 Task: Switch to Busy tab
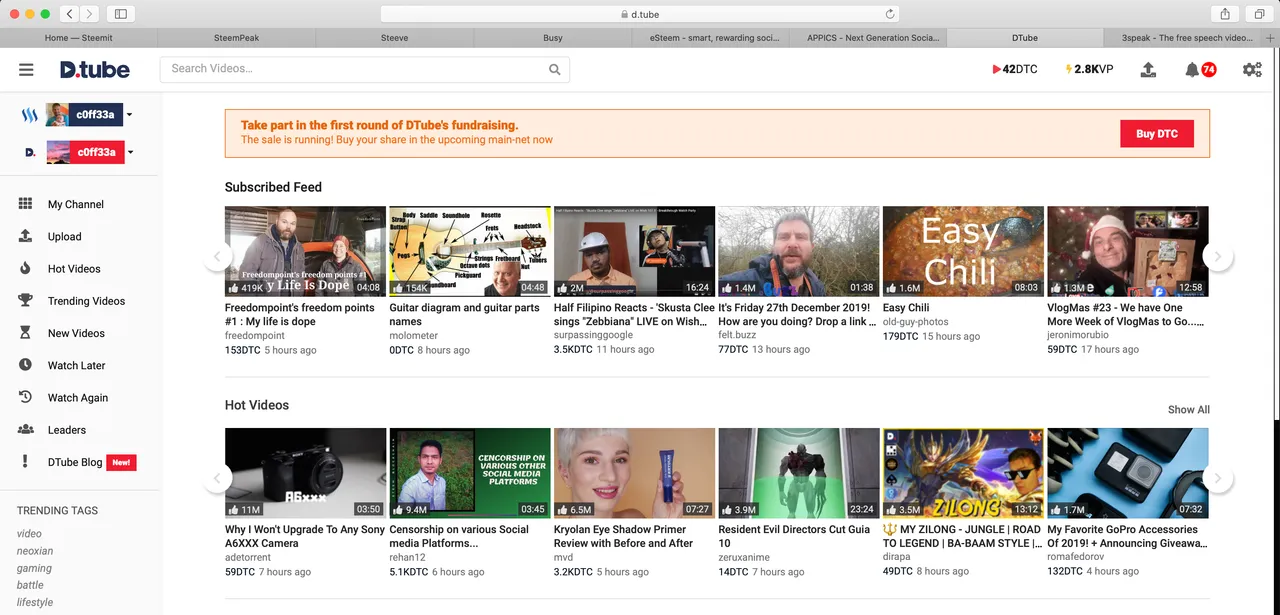coord(553,38)
